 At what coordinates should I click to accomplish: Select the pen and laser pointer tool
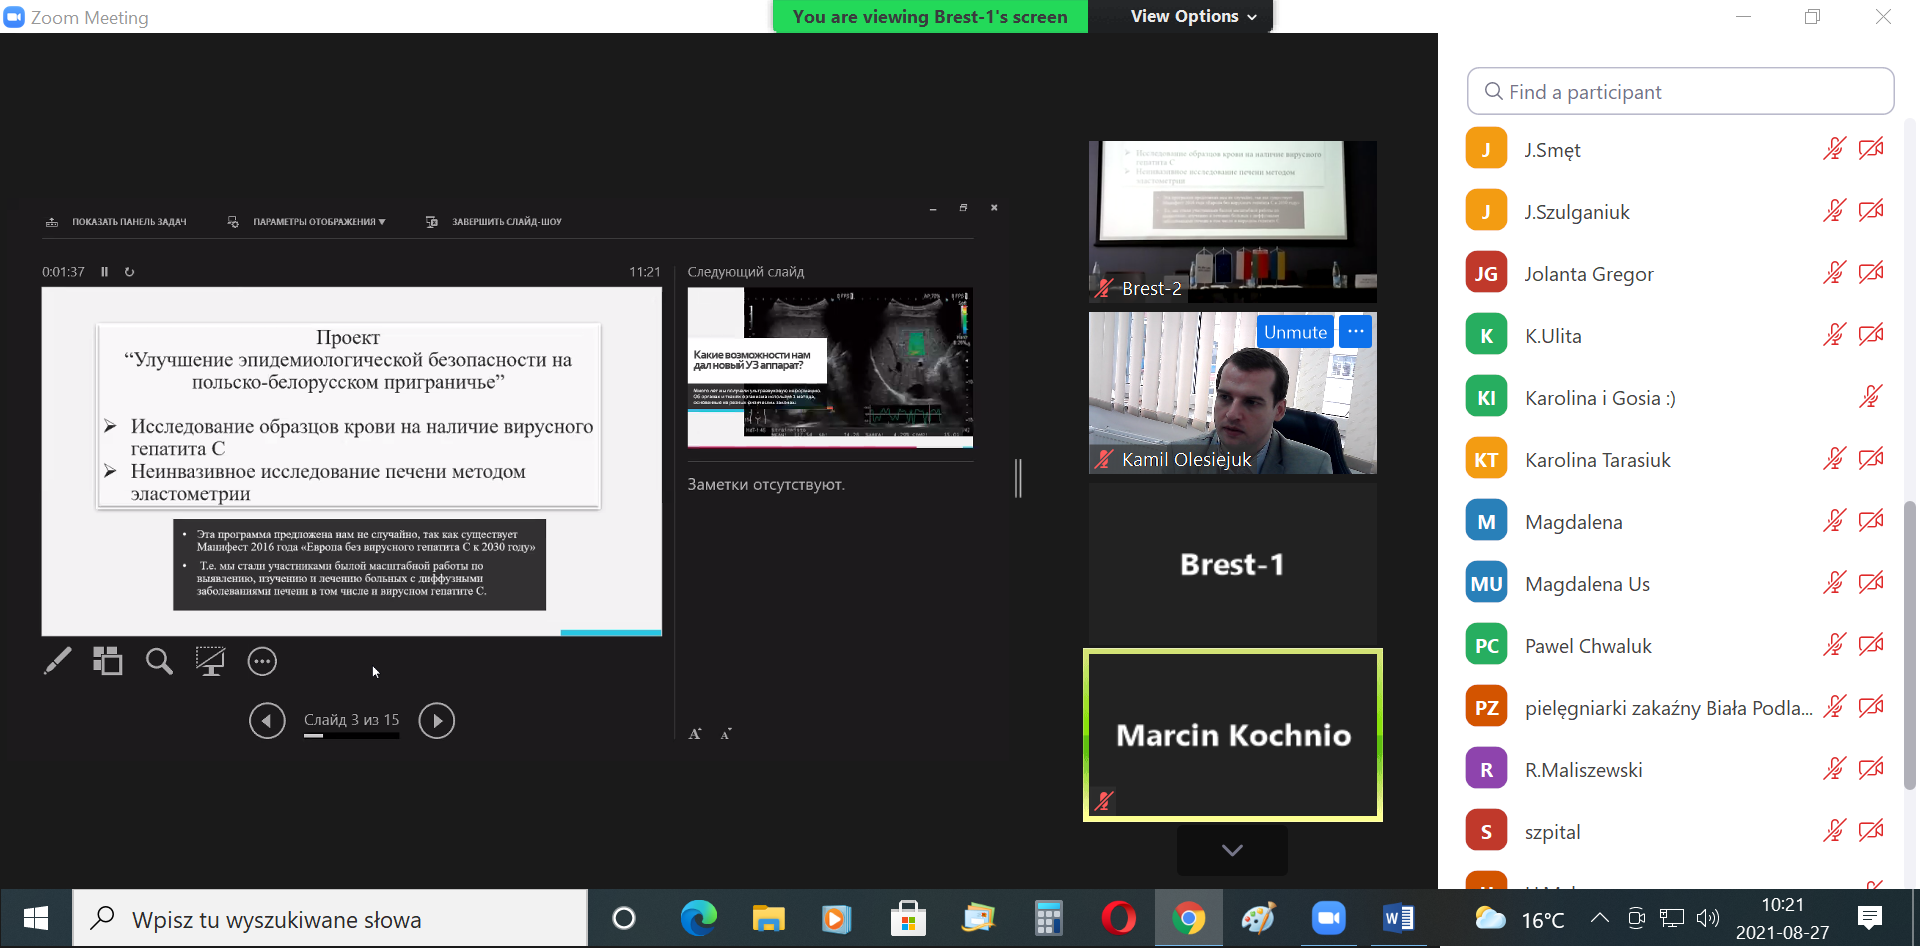pyautogui.click(x=57, y=661)
